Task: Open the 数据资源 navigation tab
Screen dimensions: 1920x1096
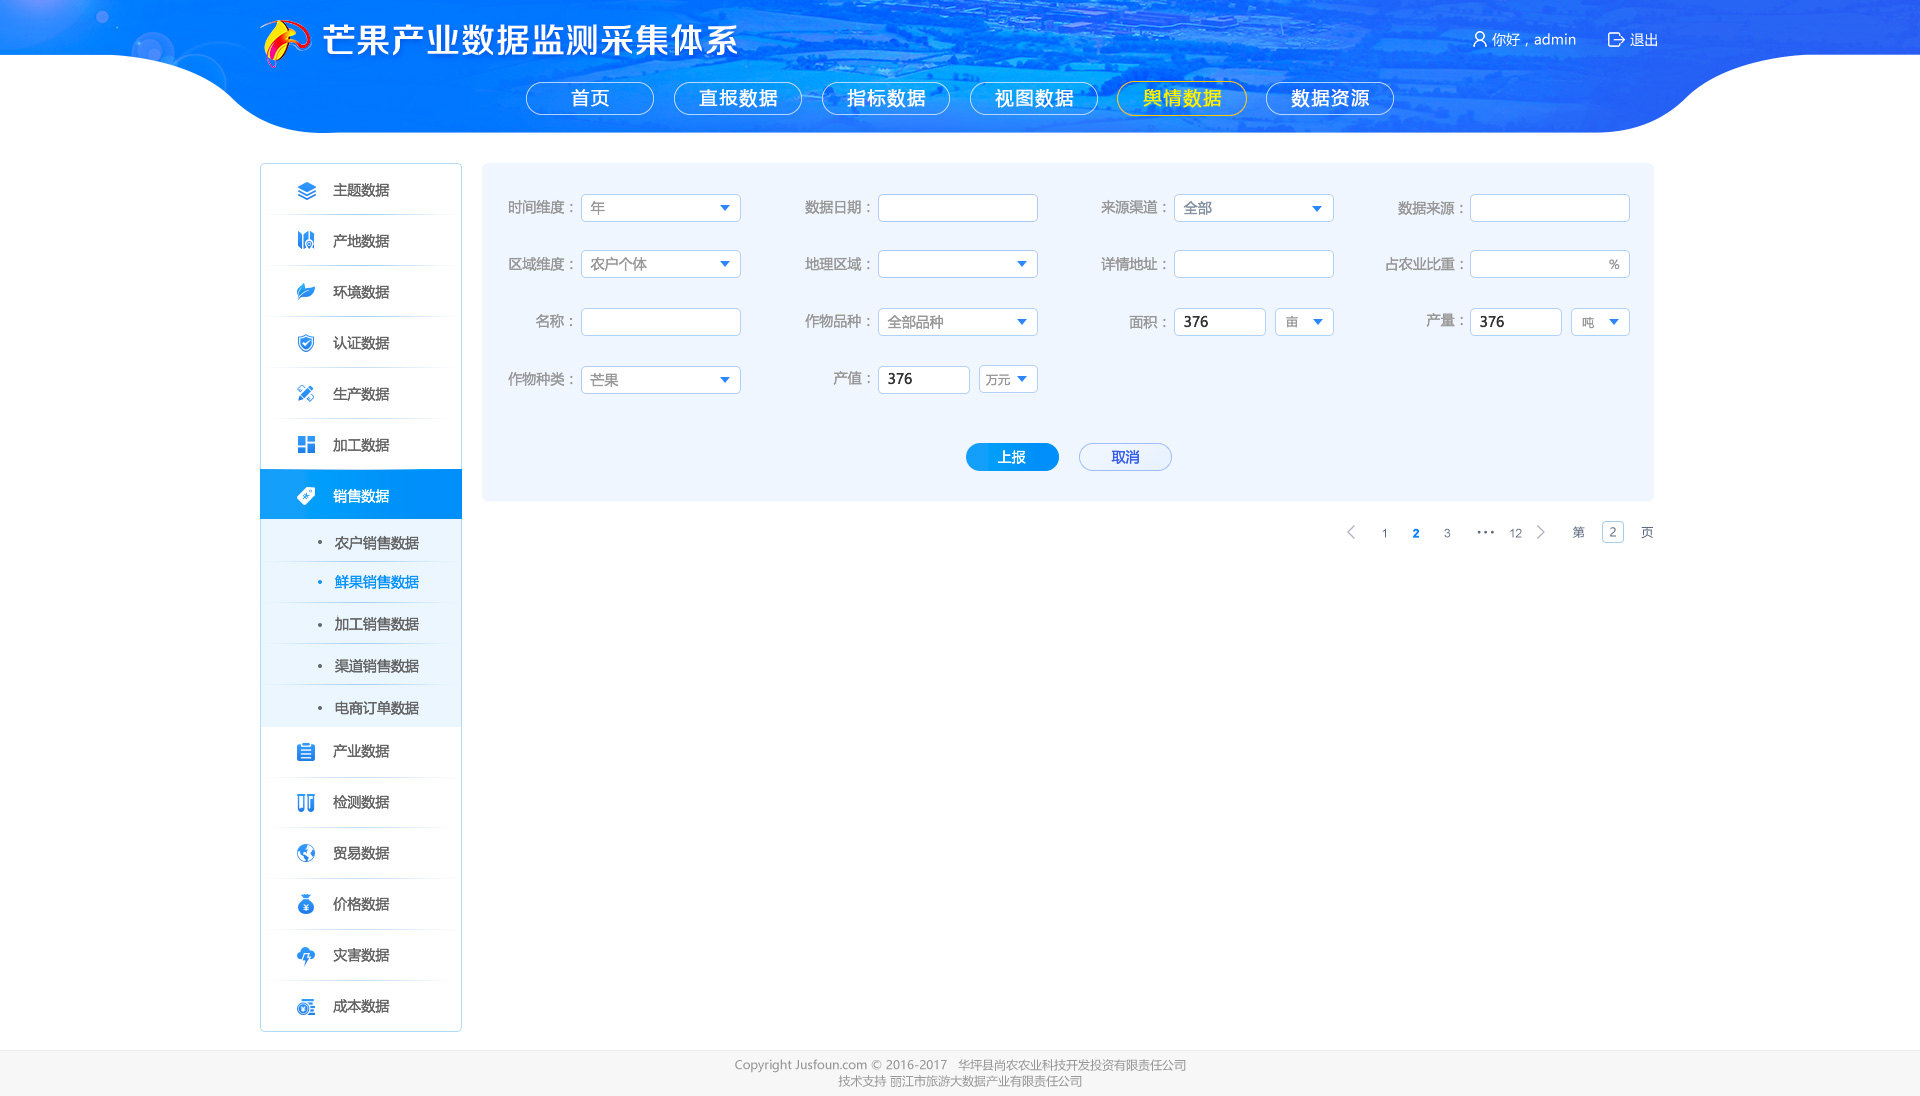Action: (1329, 98)
